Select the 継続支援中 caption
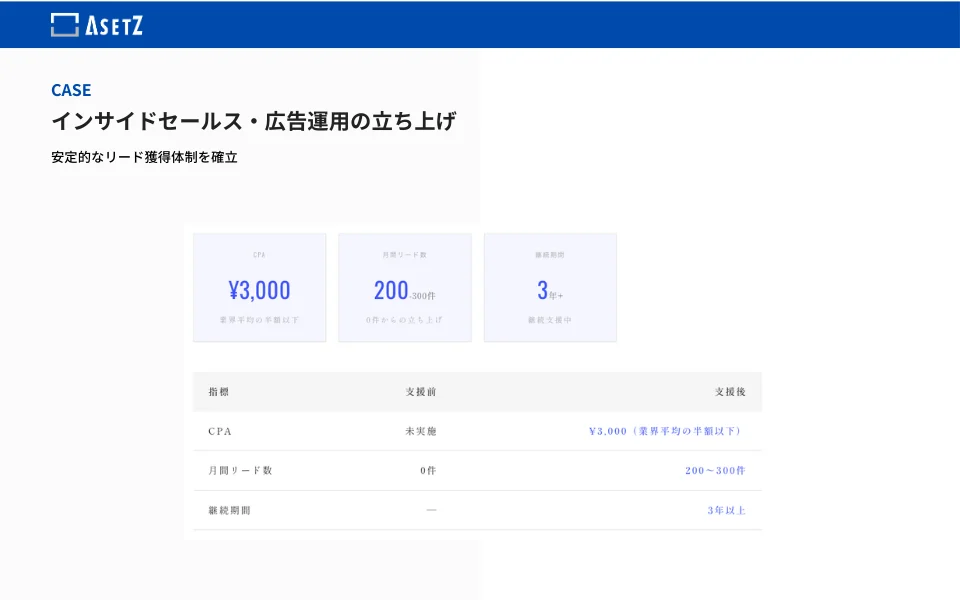Image resolution: width=960 pixels, height=600 pixels. pos(551,320)
